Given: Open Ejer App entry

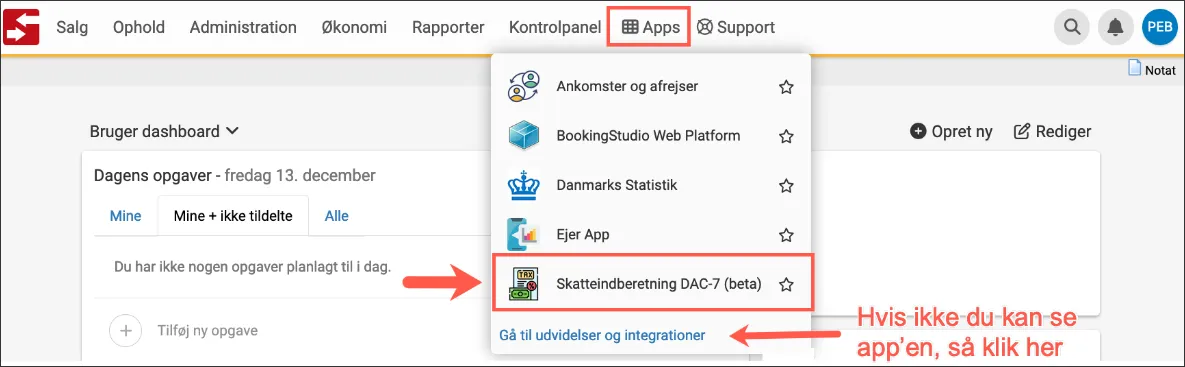Looking at the screenshot, I should [x=651, y=235].
